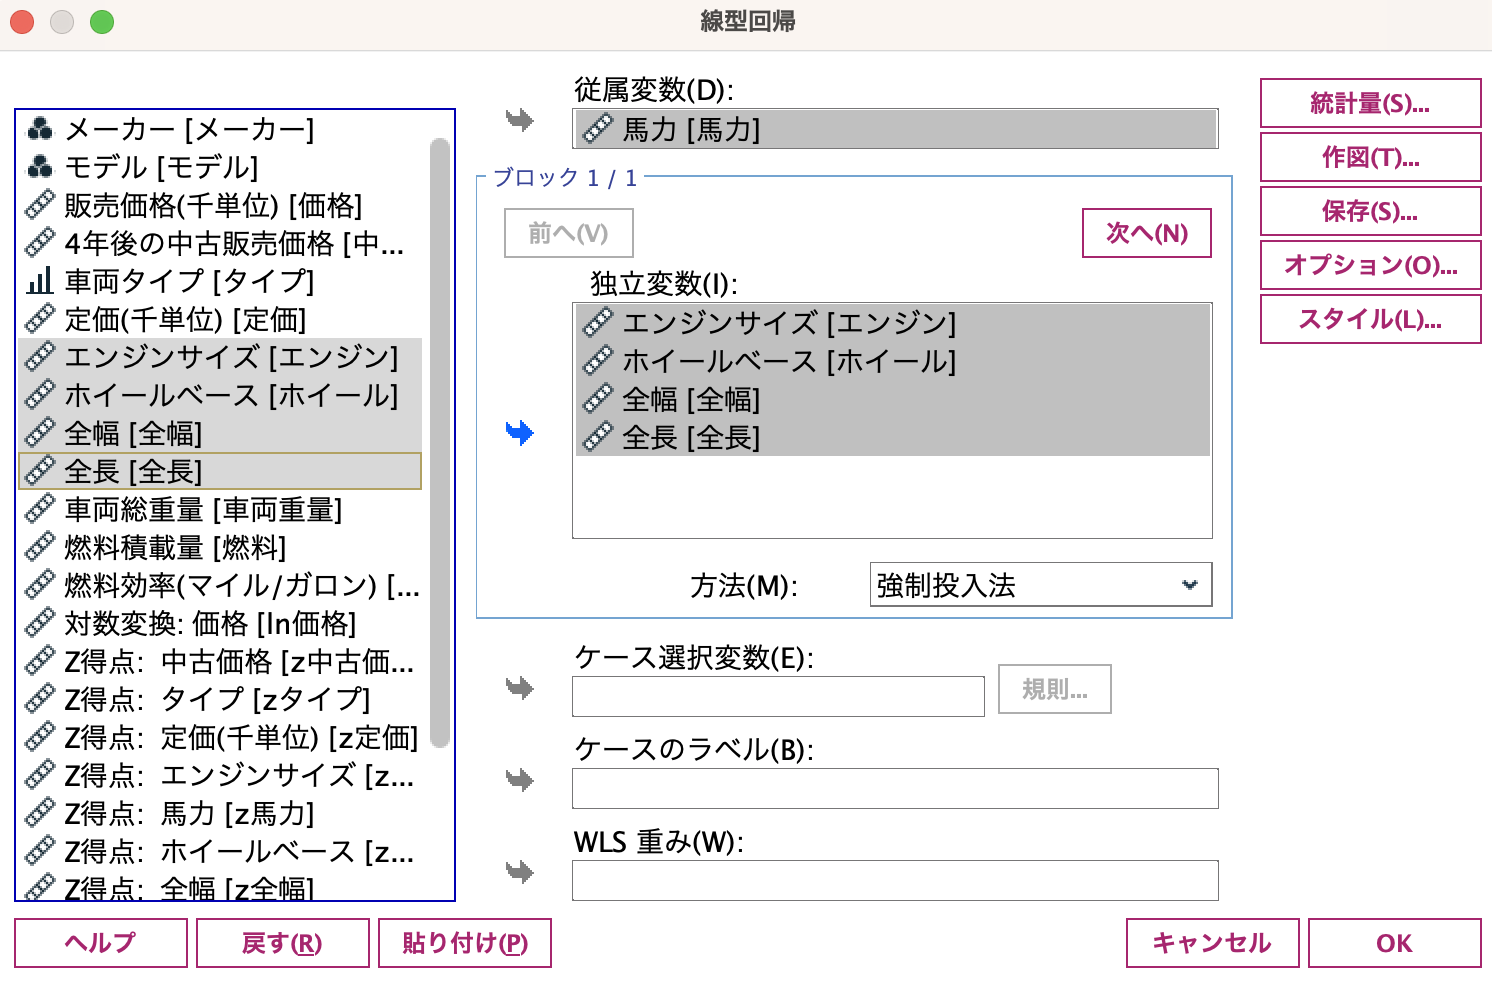Open the 保存(S) save dialog
This screenshot has width=1492, height=986.
tap(1369, 210)
